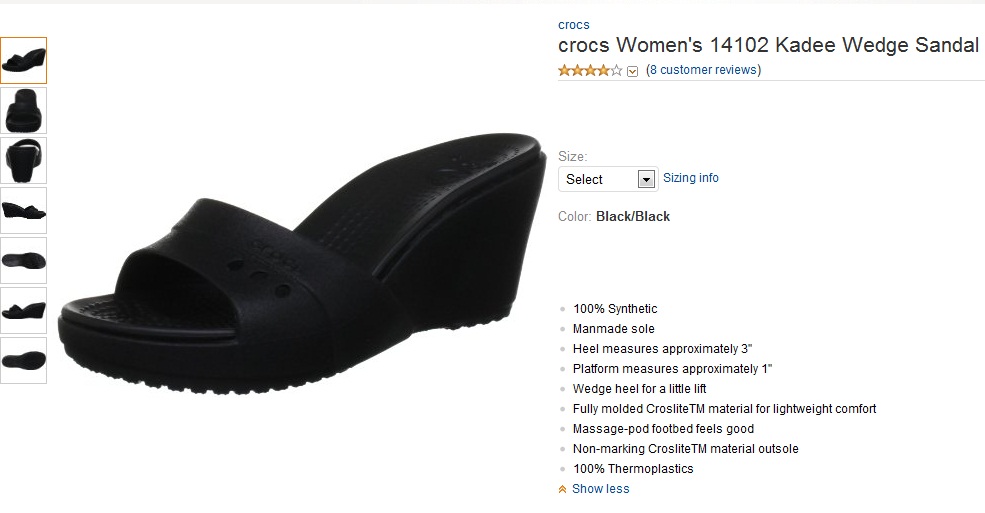Click the star rating icons

coord(590,70)
